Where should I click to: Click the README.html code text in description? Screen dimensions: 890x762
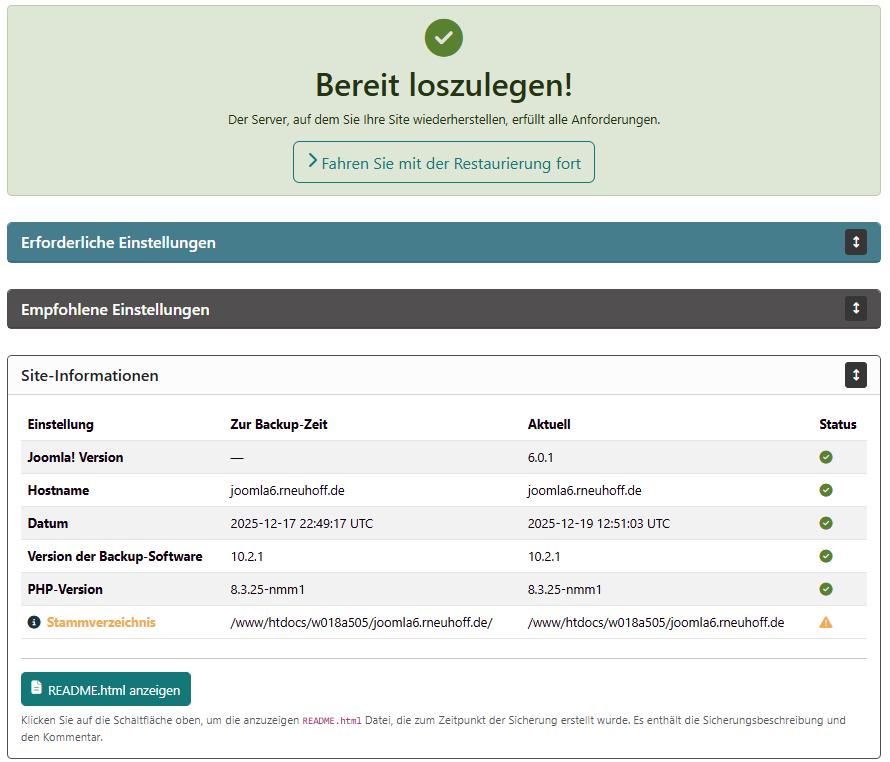click(331, 720)
